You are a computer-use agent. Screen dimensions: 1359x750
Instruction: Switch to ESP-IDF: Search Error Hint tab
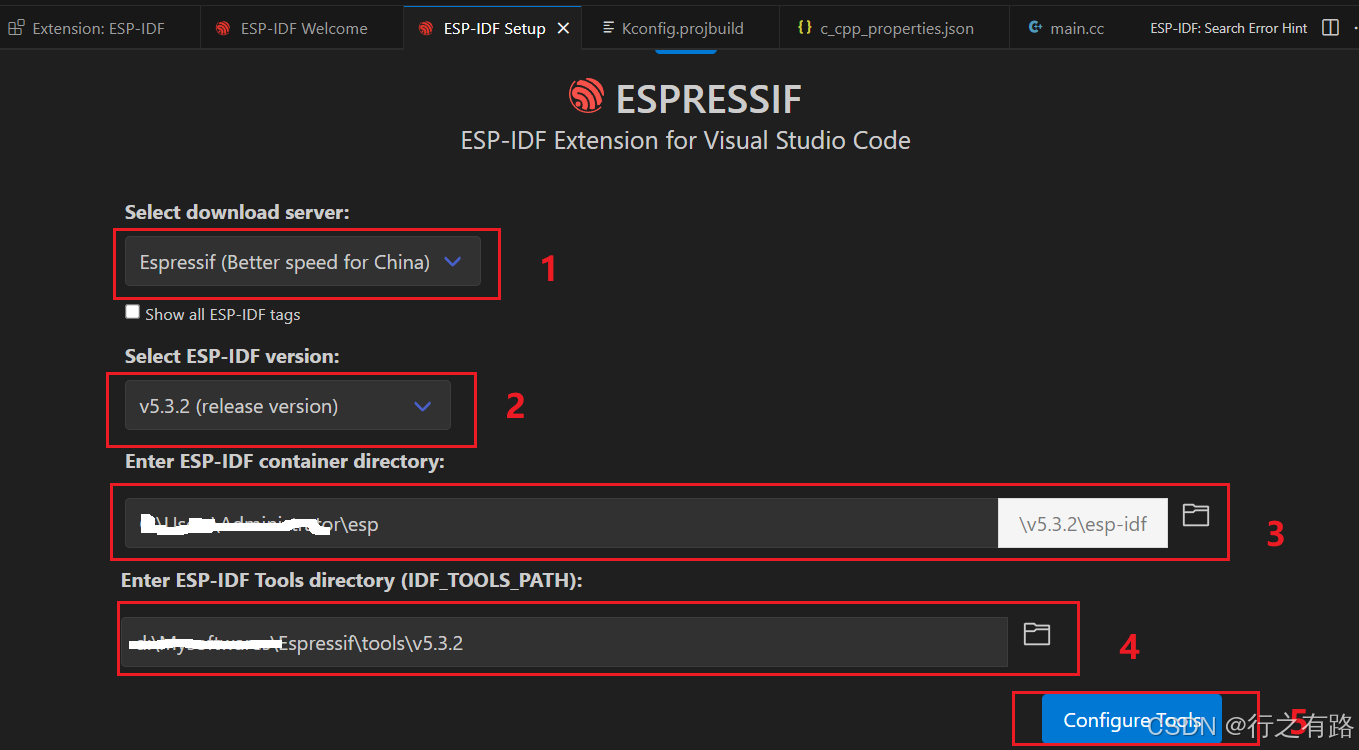(1228, 28)
